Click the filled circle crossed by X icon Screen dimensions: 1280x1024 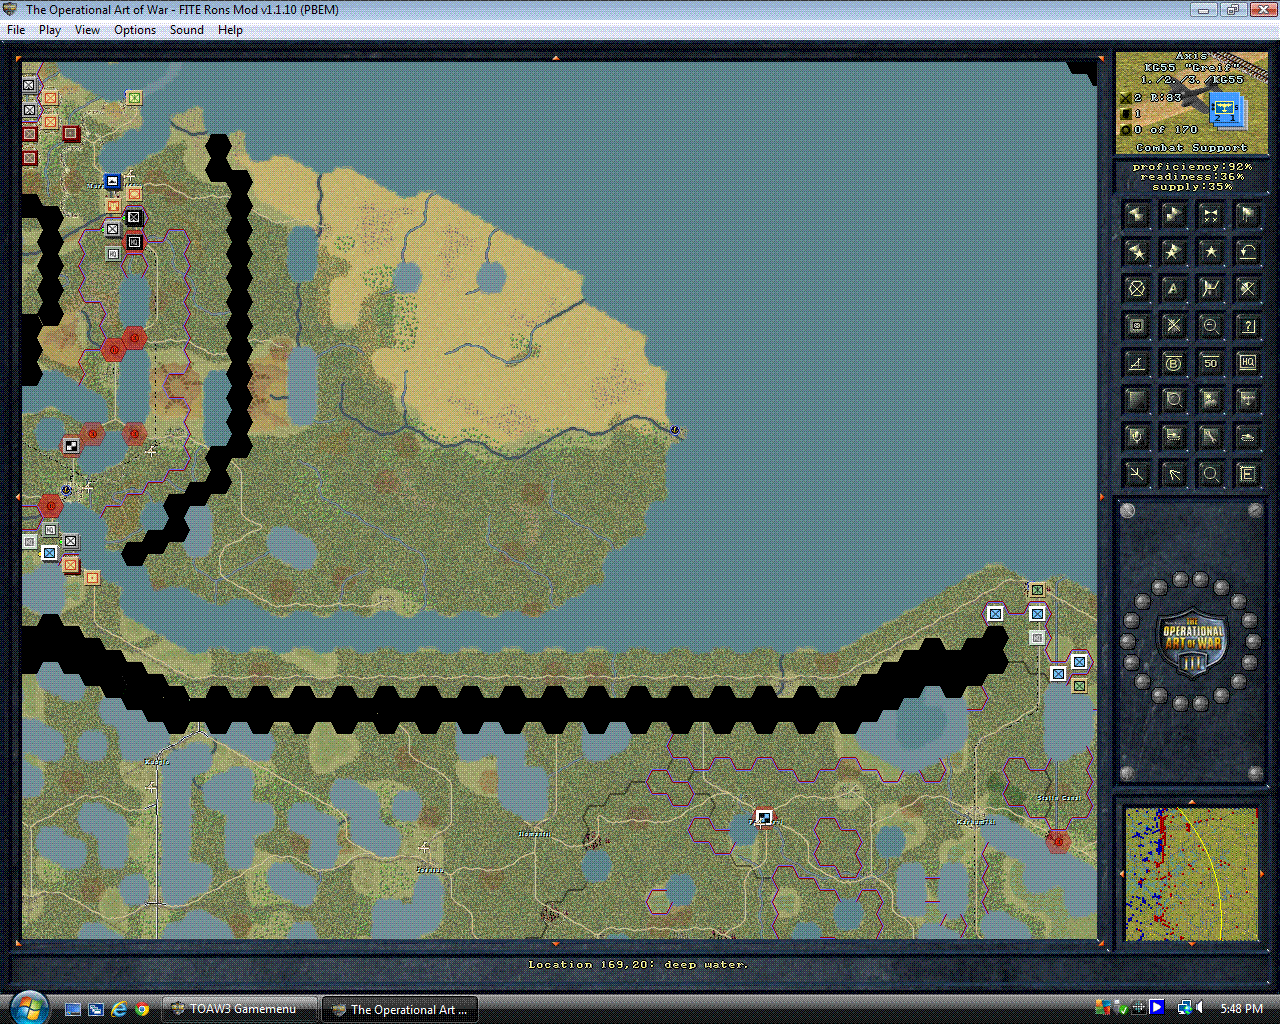click(x=1248, y=289)
